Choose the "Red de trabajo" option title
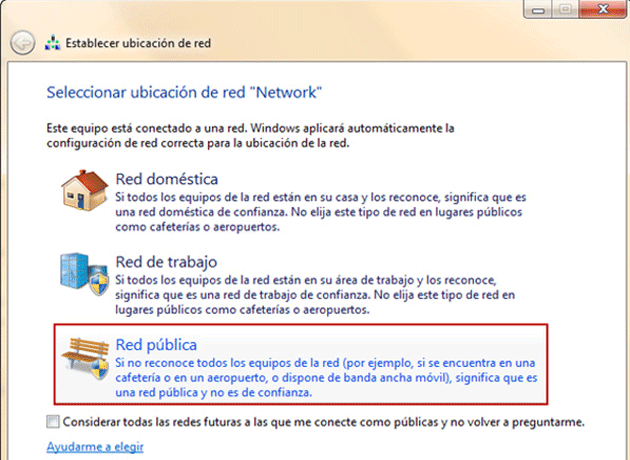This screenshot has height=460, width=630. tap(166, 262)
